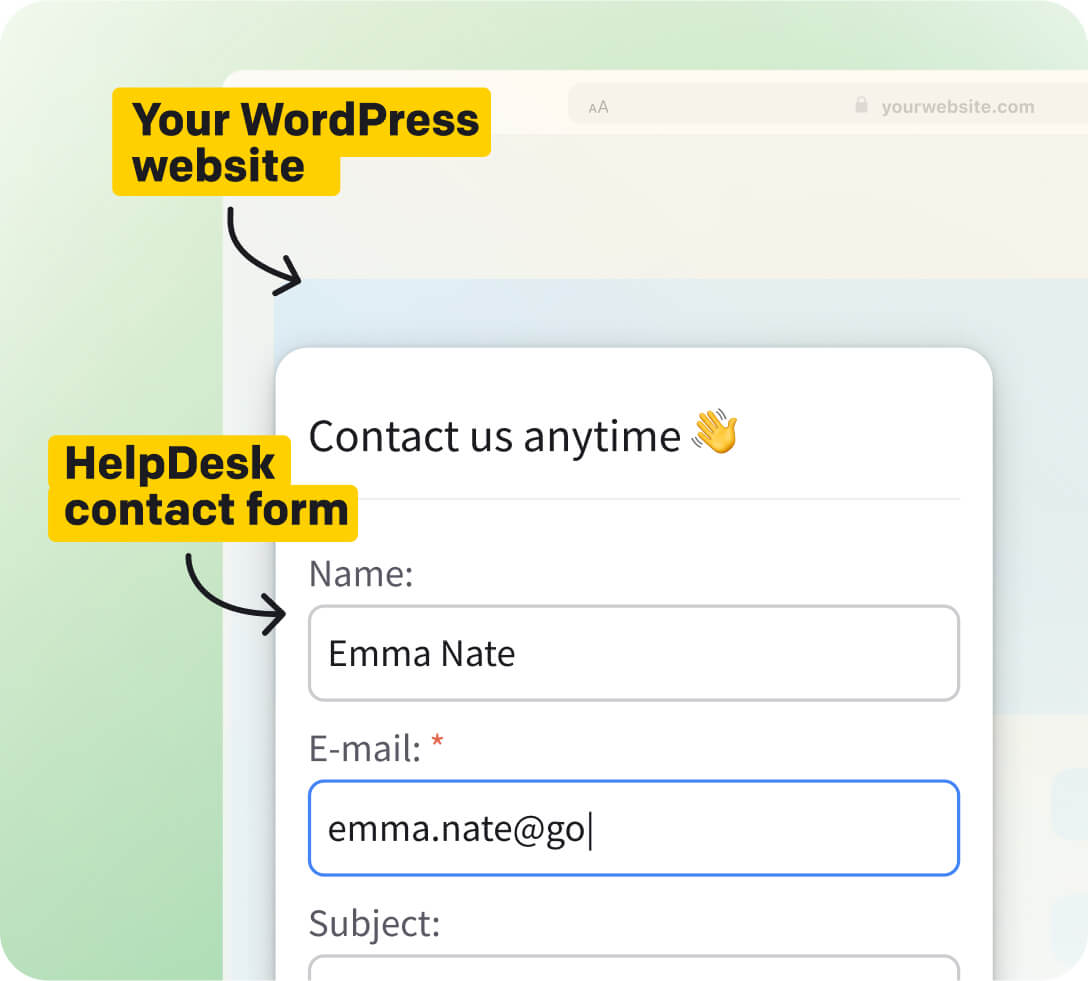Image resolution: width=1088 pixels, height=981 pixels.
Task: Click the padlock icon in the address bar
Action: (x=861, y=106)
